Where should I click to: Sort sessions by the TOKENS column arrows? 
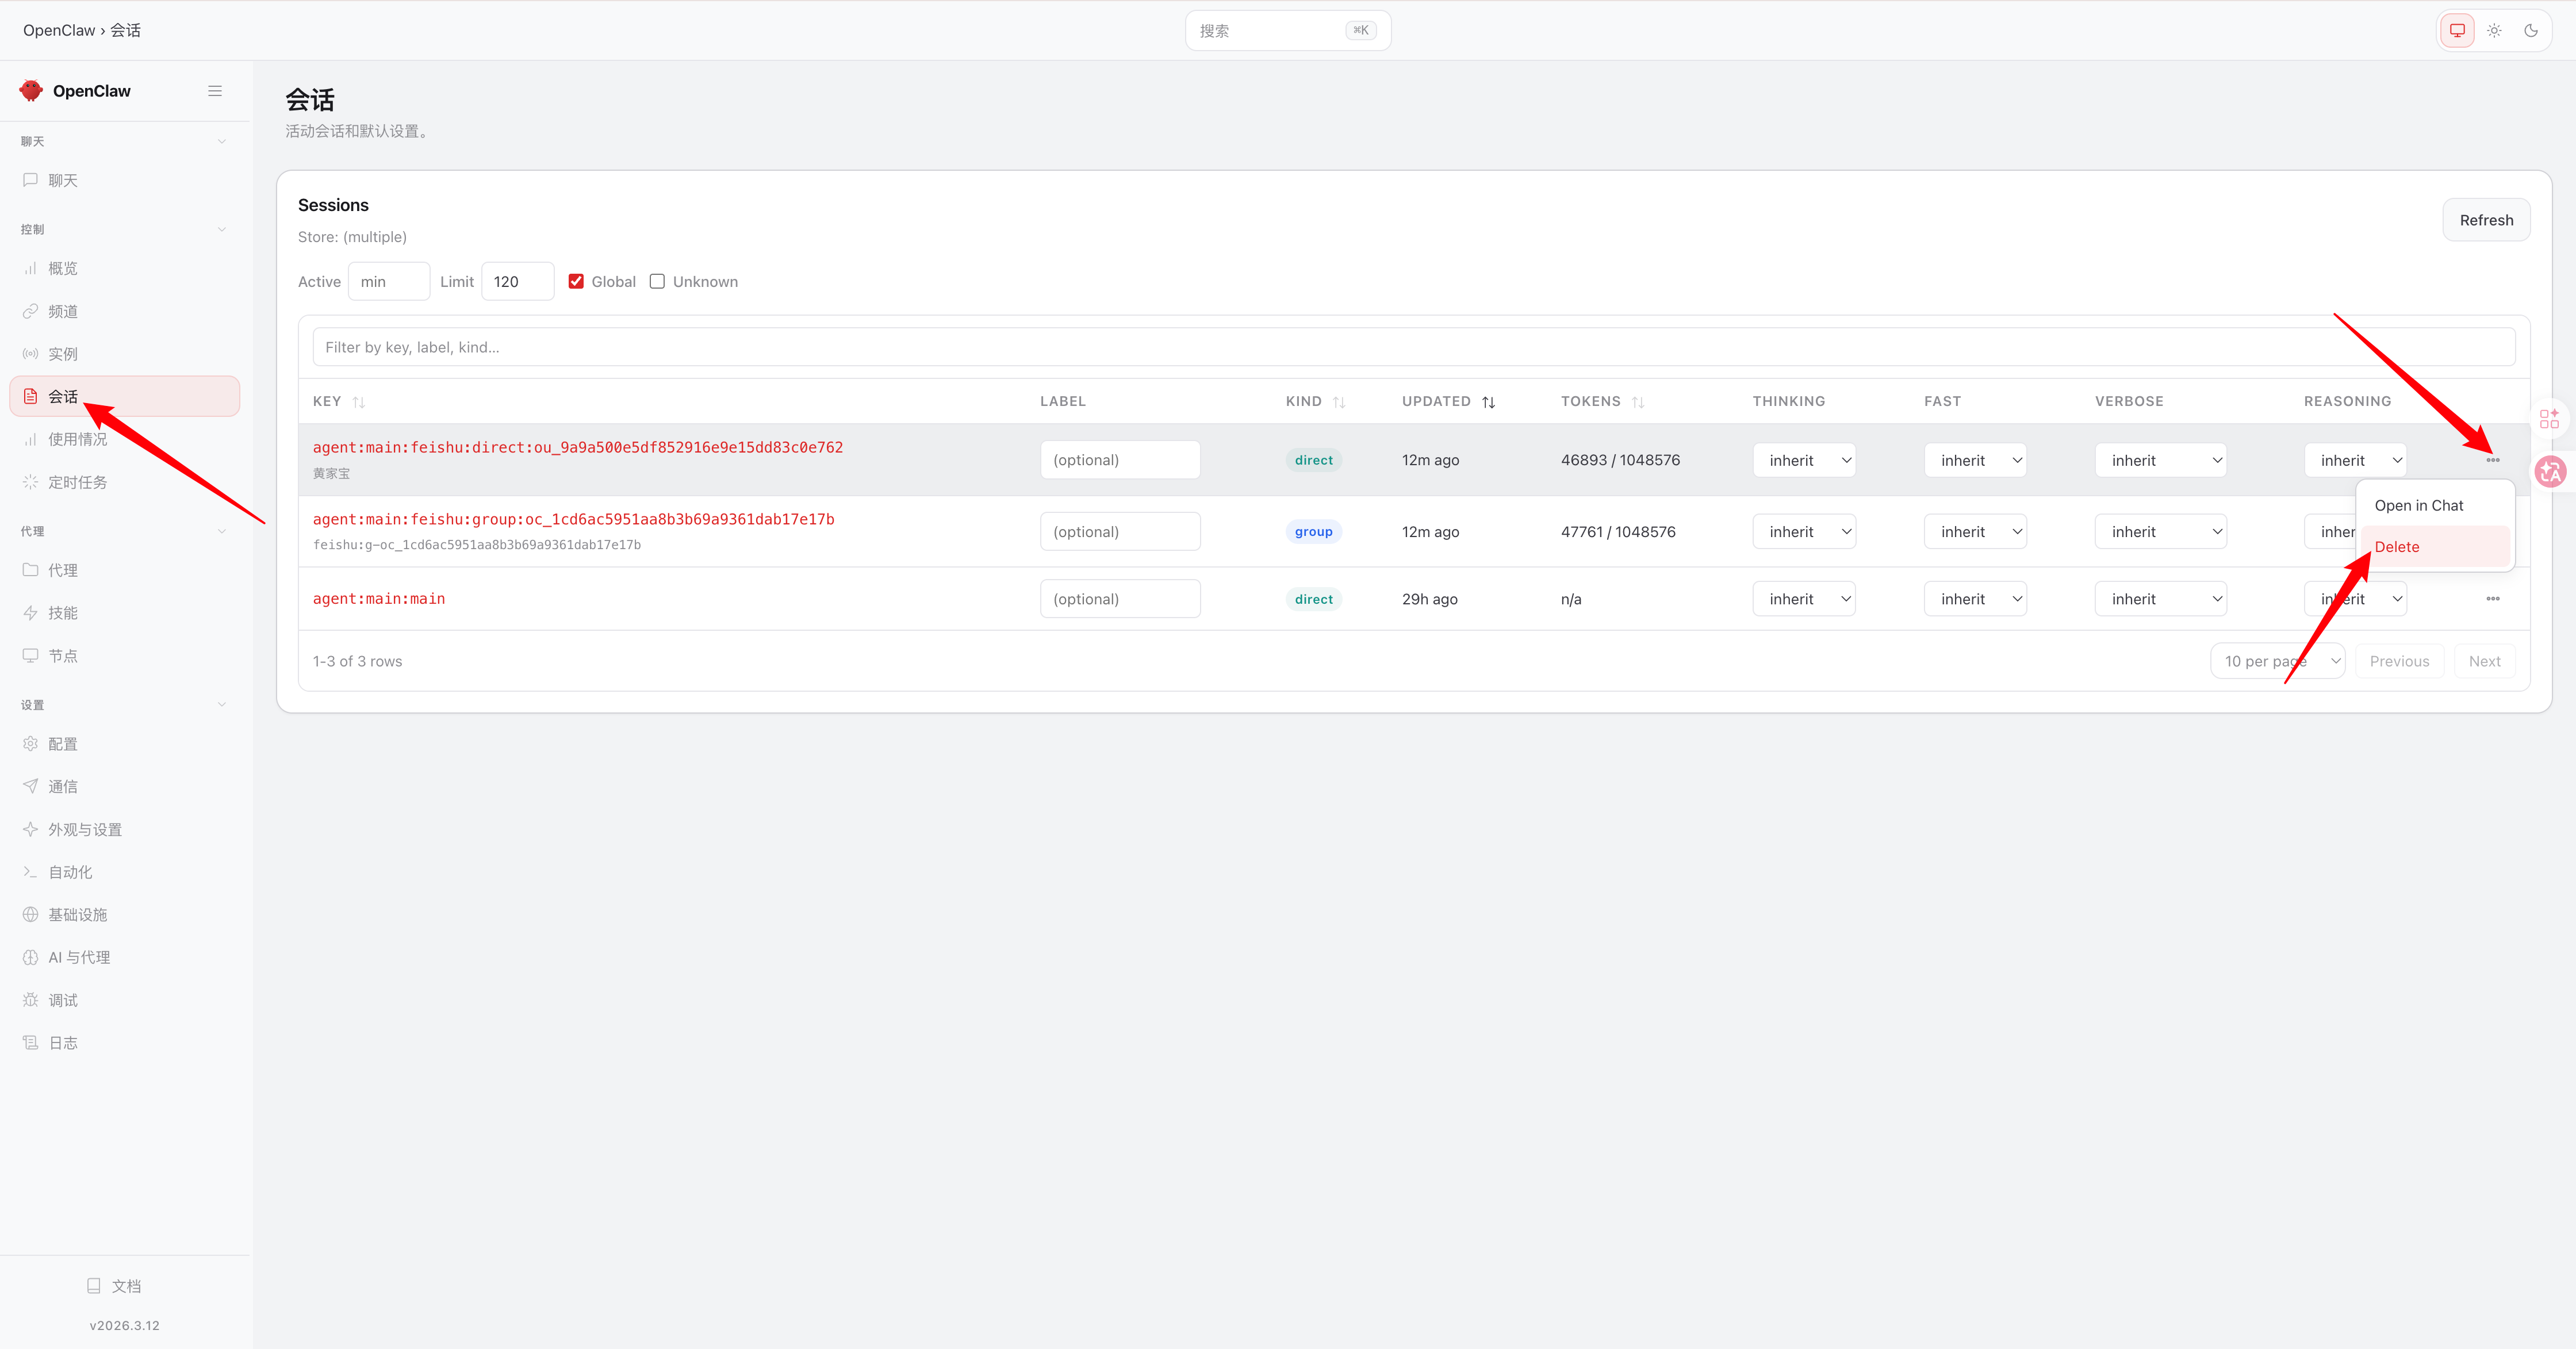click(1638, 402)
